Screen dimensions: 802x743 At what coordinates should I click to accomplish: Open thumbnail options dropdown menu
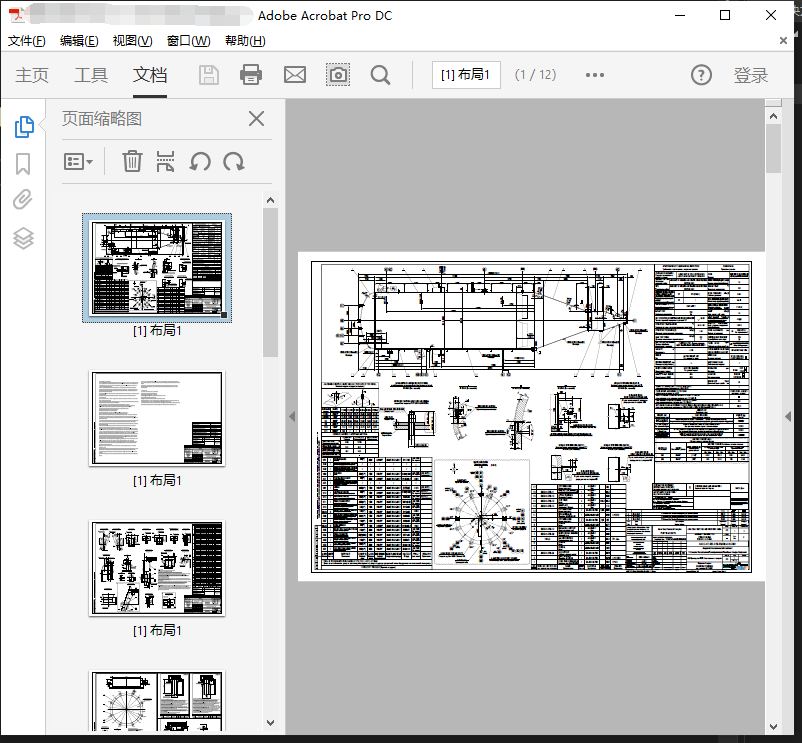(x=79, y=161)
